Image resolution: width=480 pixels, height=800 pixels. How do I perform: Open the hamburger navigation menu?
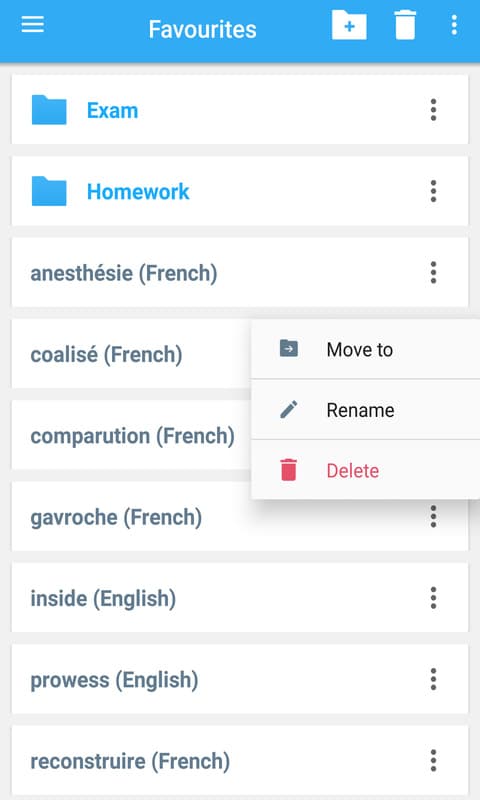[33, 24]
